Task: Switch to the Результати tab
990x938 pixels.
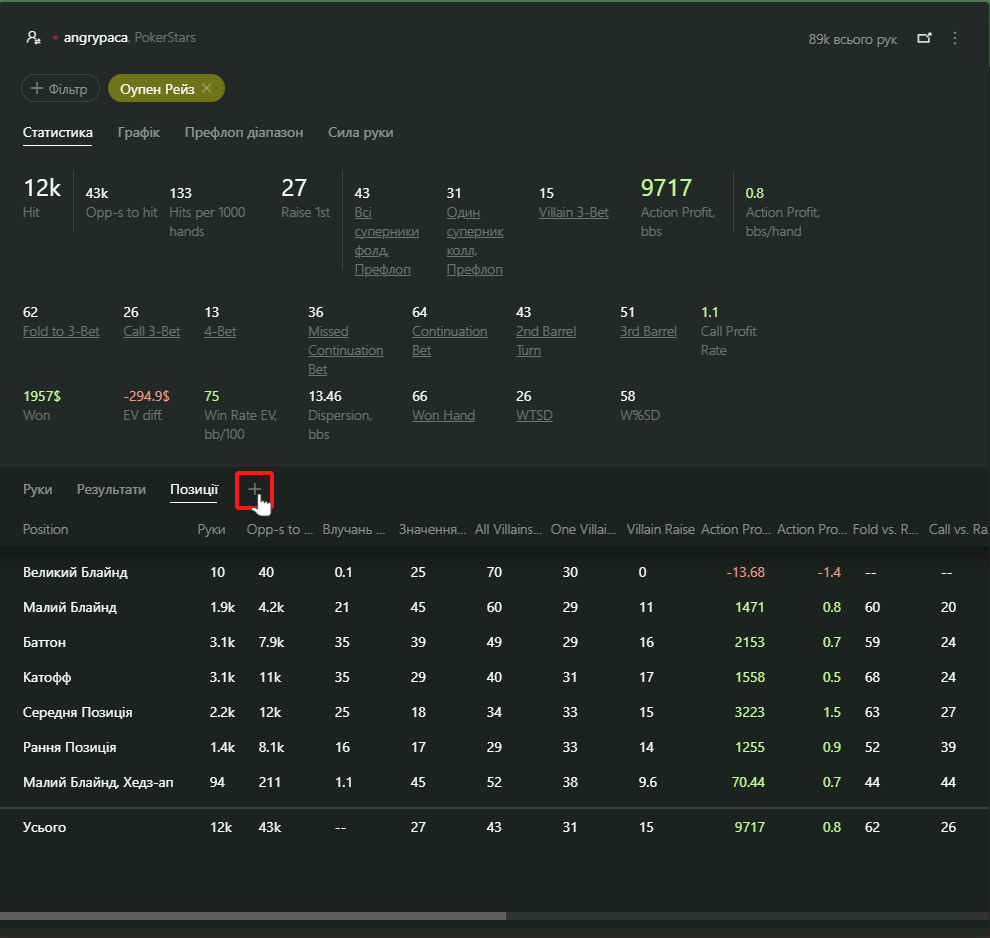Action: point(111,489)
